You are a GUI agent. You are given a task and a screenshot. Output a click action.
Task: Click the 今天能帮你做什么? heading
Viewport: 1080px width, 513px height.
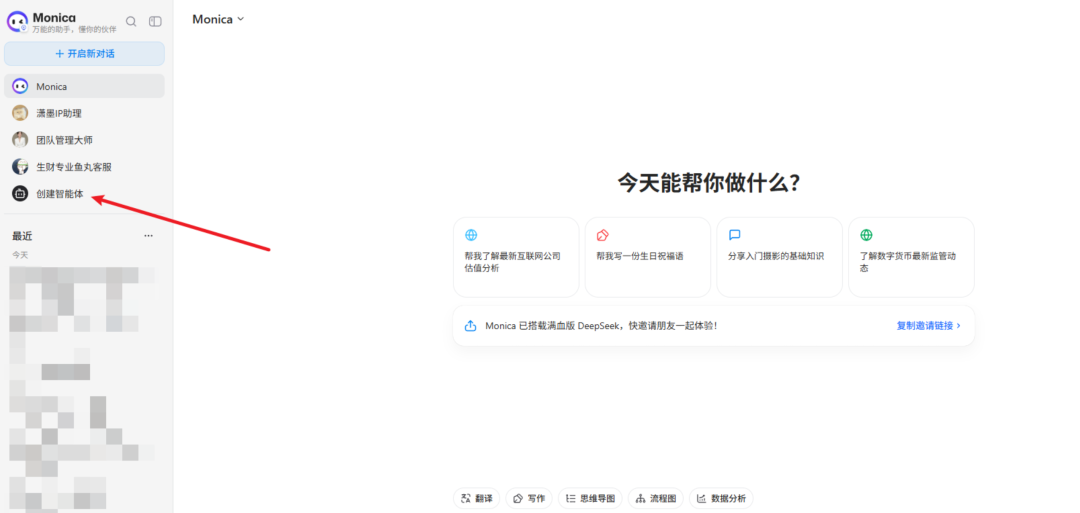coord(709,183)
